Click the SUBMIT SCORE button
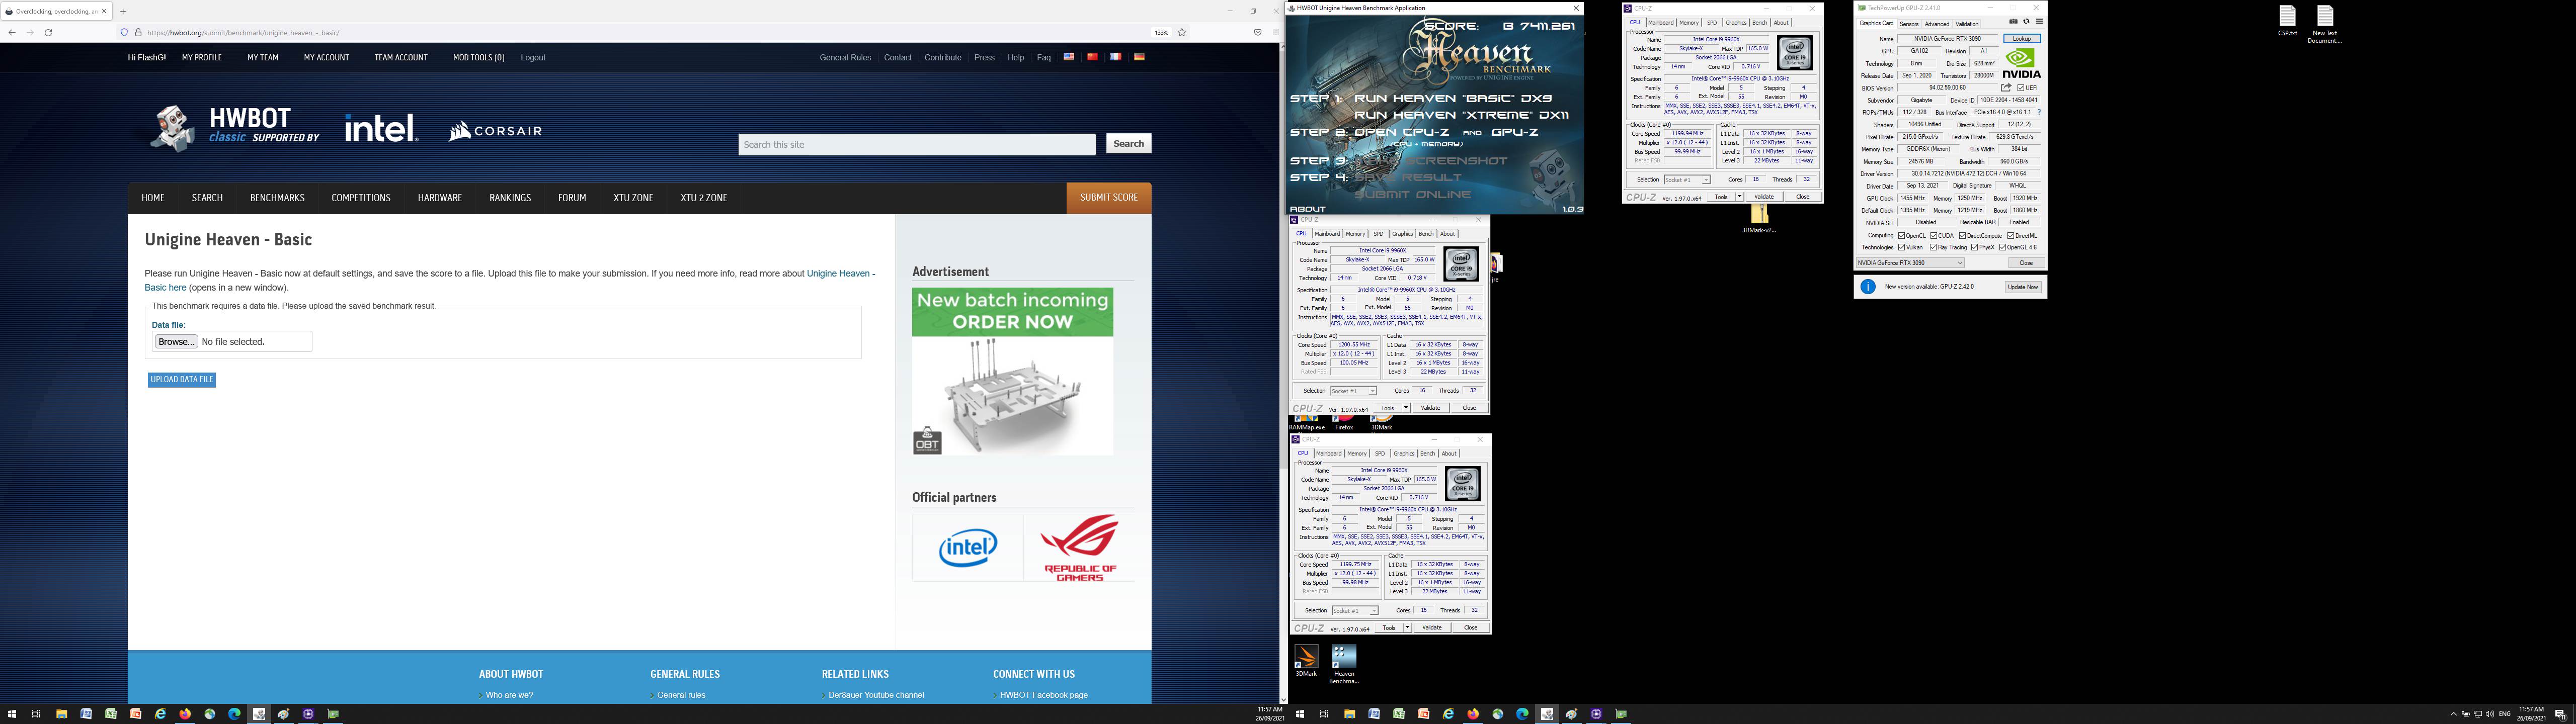 point(1109,198)
